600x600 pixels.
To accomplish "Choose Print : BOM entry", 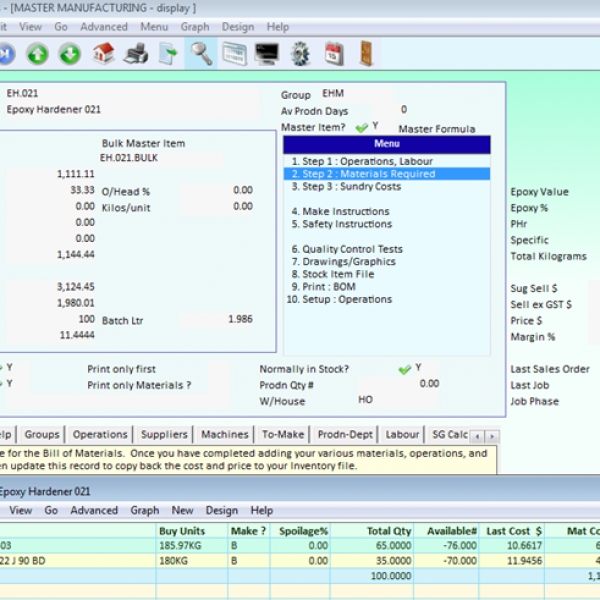I will click(386, 287).
